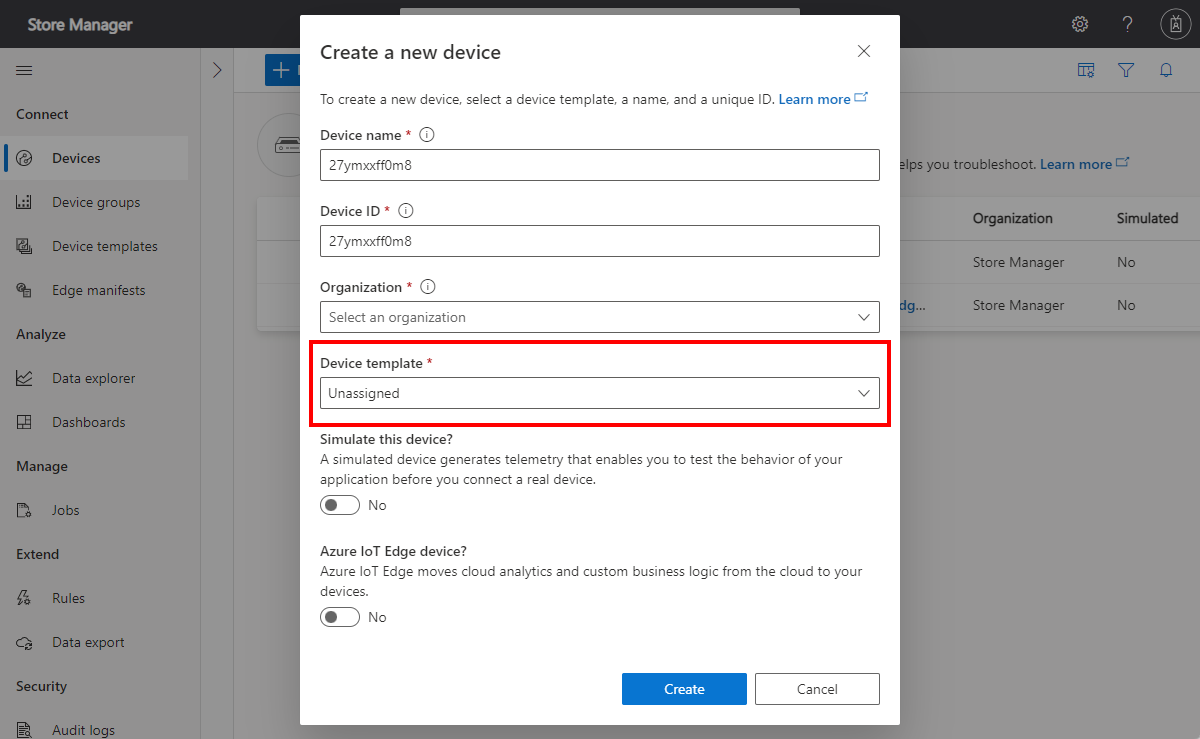Click the Cancel button
The width and height of the screenshot is (1200, 739).
(817, 689)
